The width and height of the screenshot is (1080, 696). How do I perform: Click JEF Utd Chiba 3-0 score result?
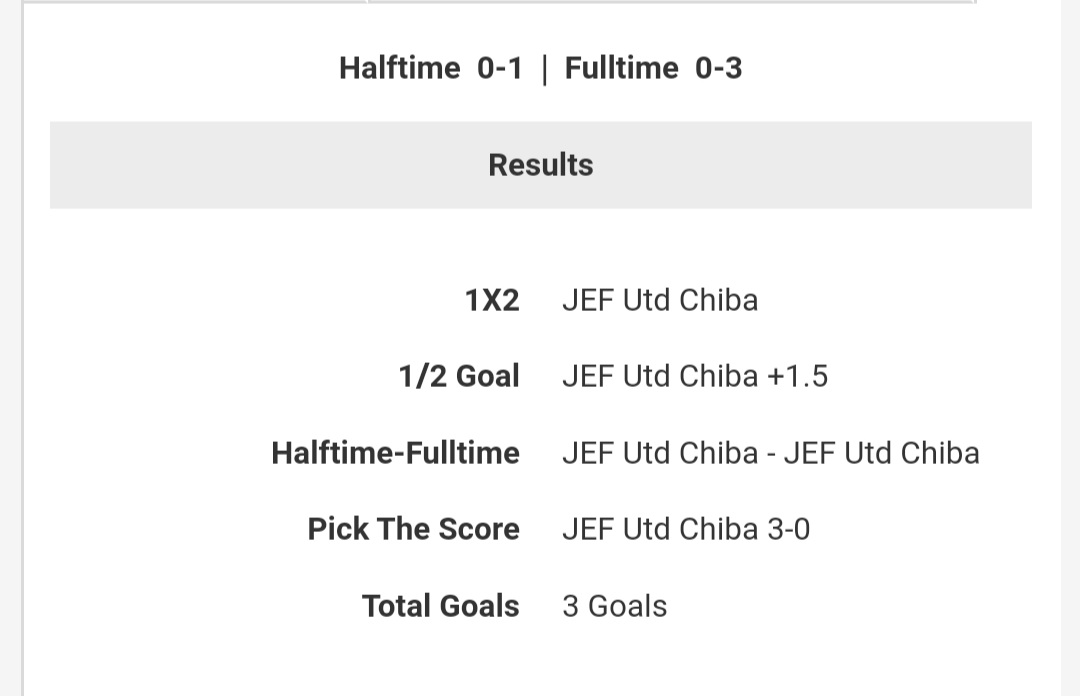pyautogui.click(x=686, y=529)
